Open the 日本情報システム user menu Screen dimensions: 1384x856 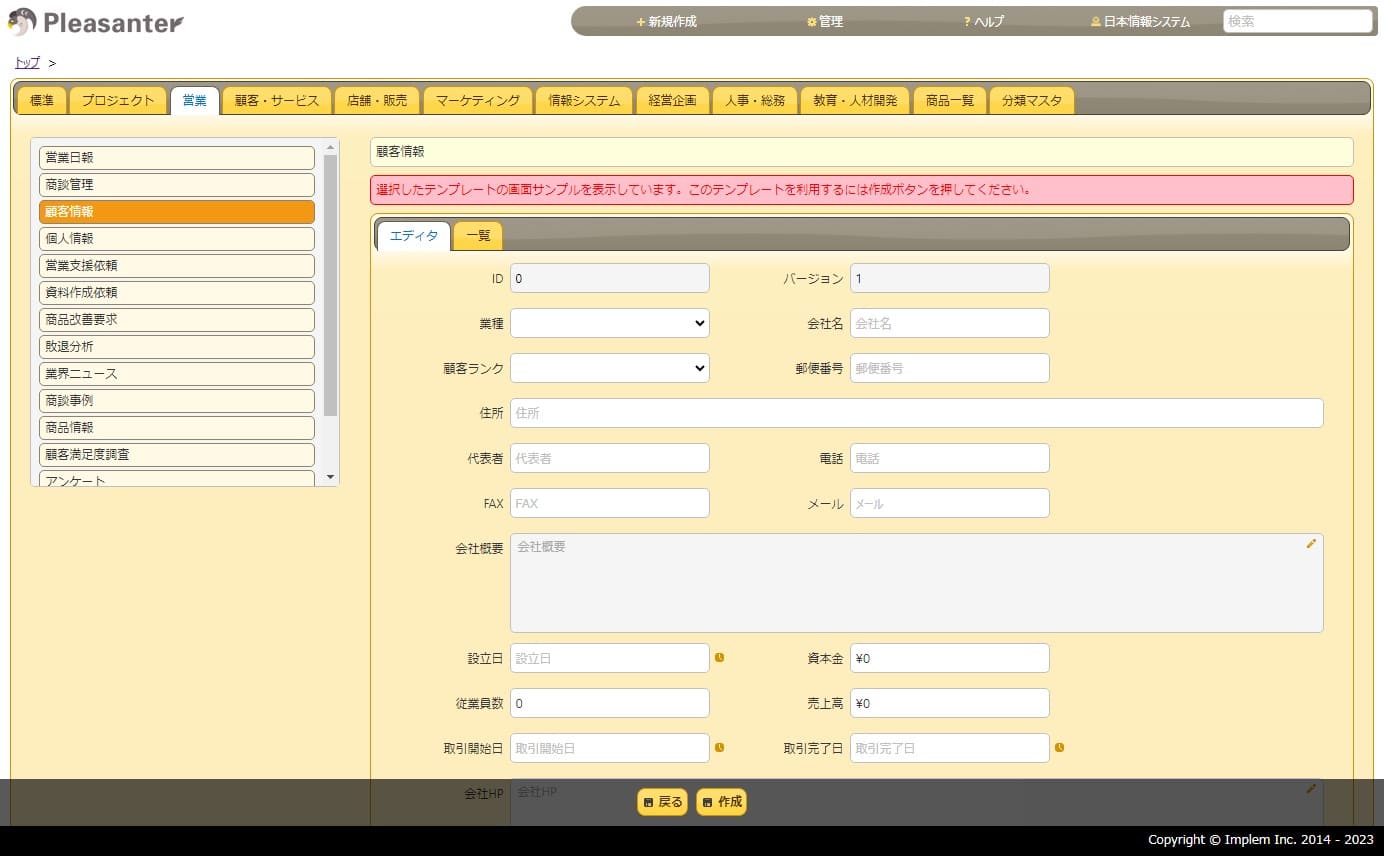click(1140, 21)
